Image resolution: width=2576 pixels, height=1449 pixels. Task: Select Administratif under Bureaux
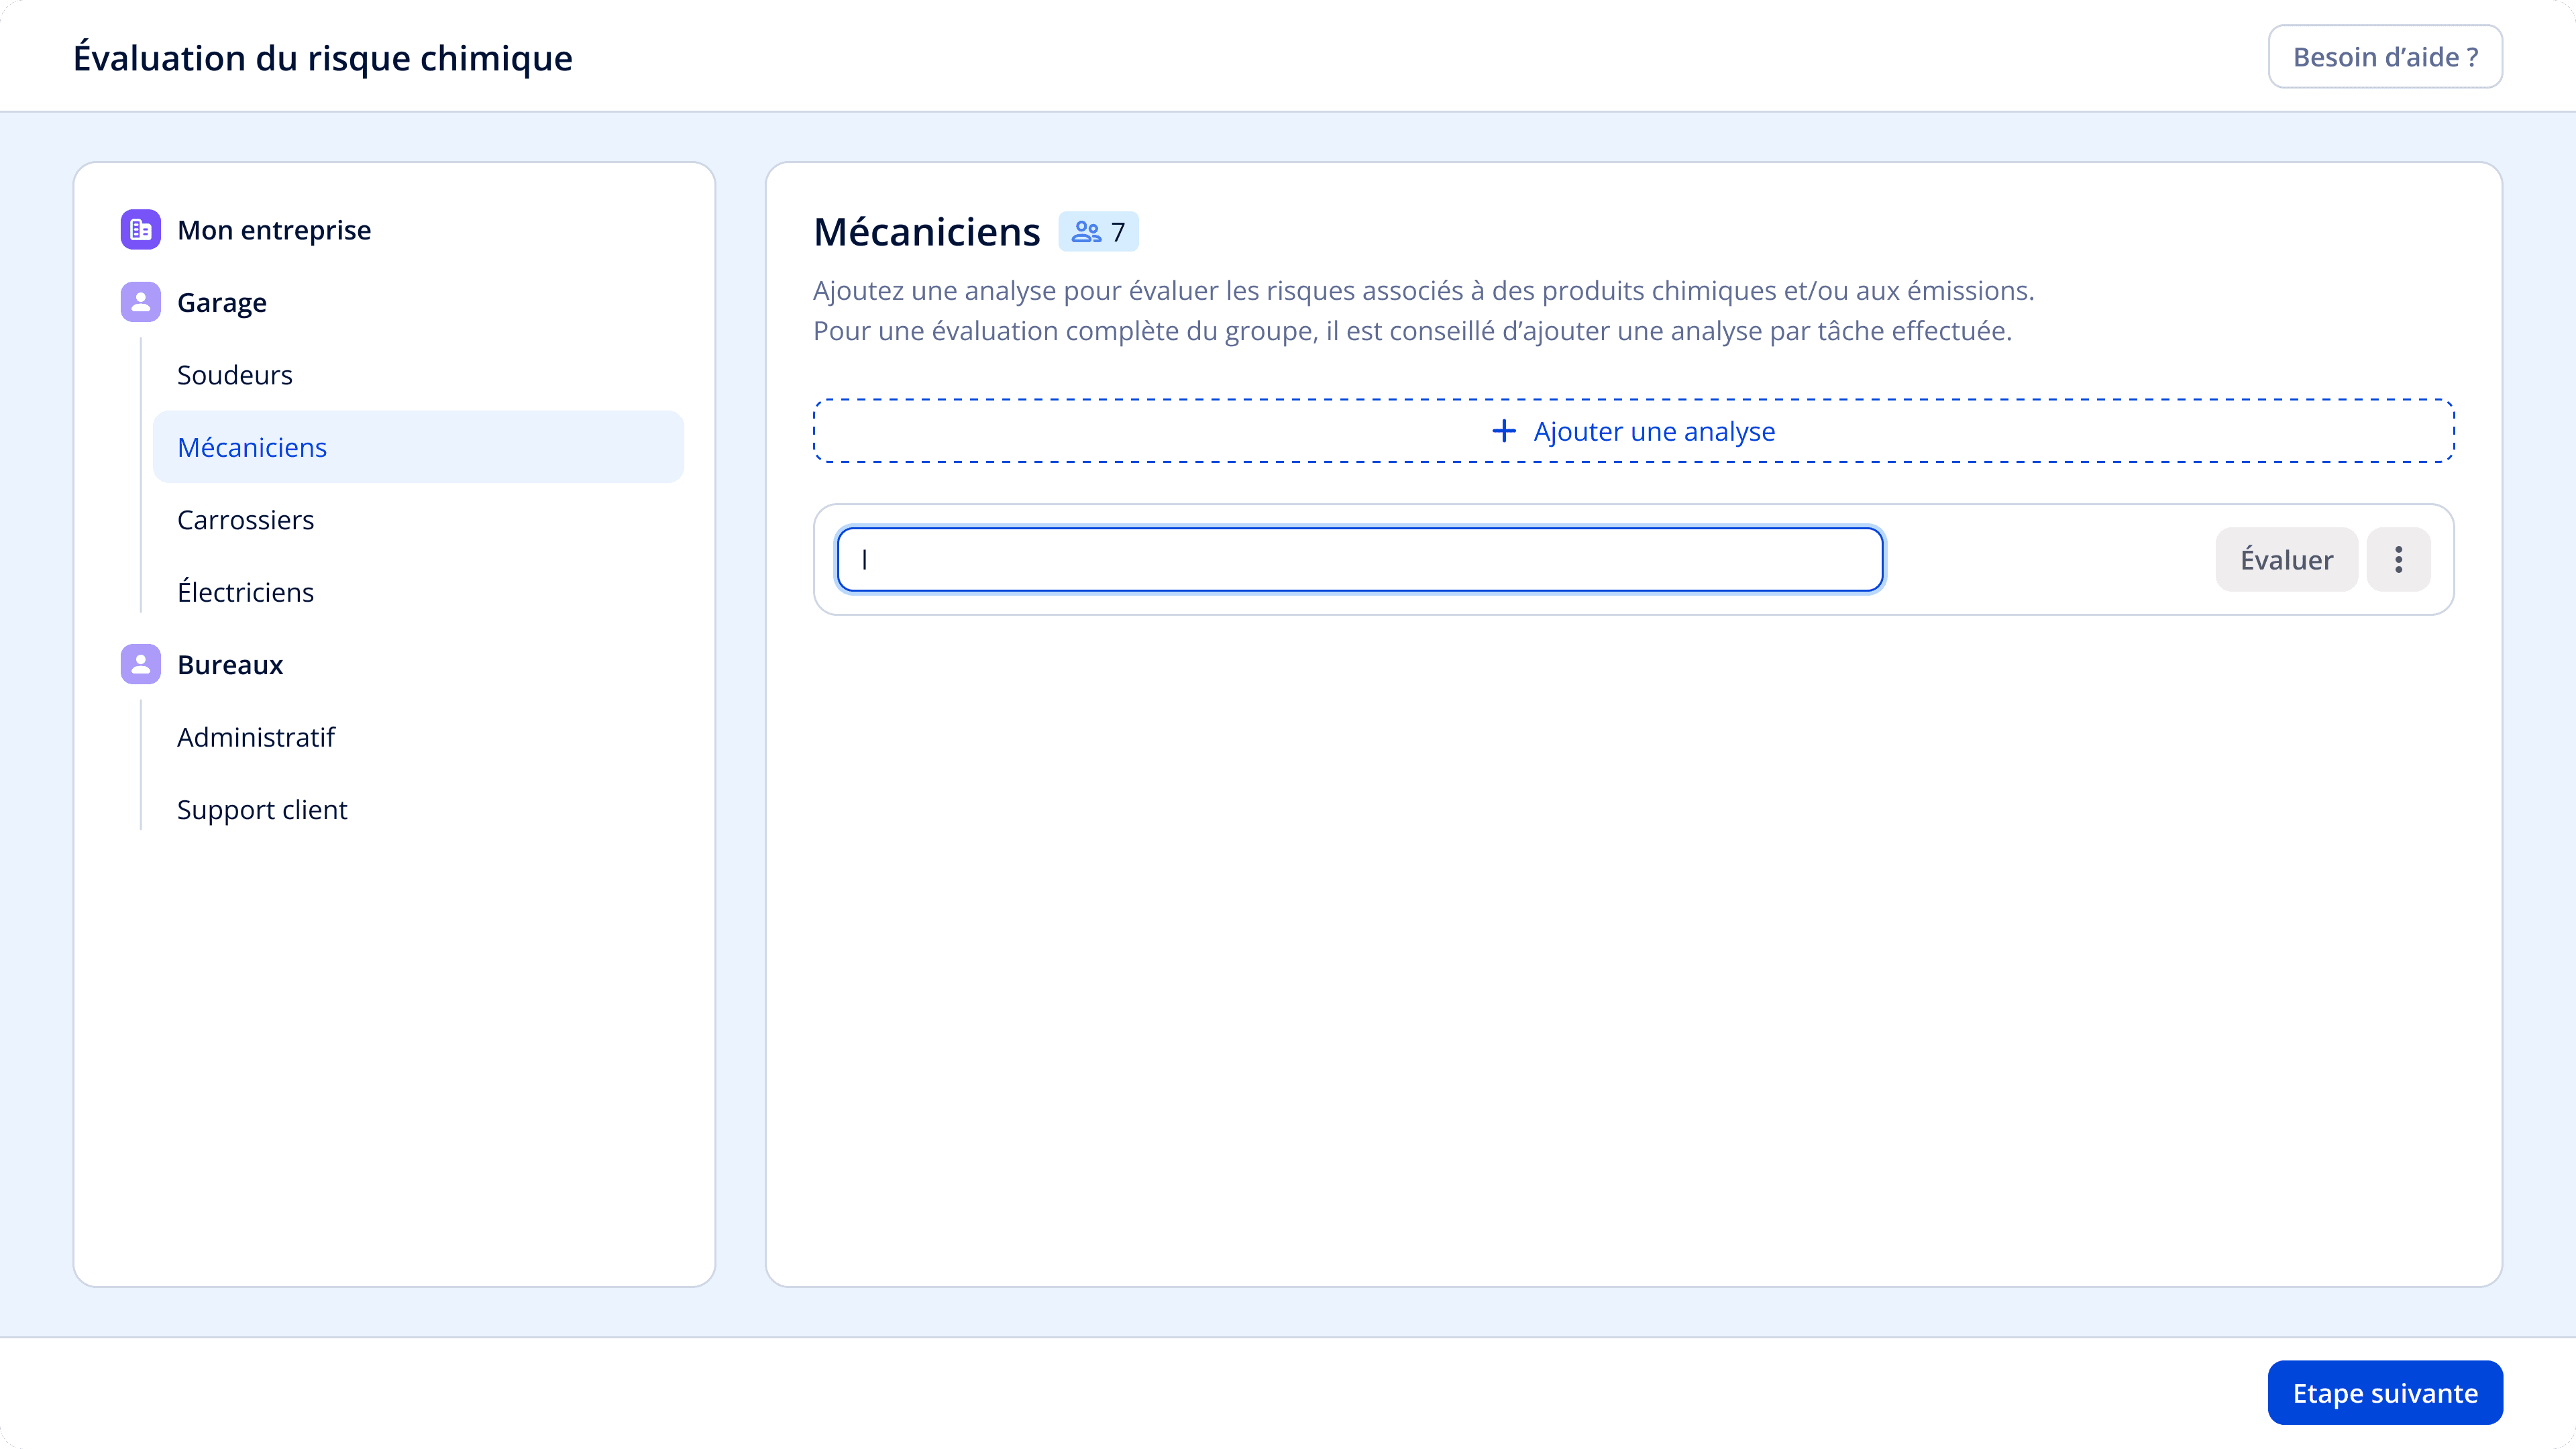[x=256, y=737]
